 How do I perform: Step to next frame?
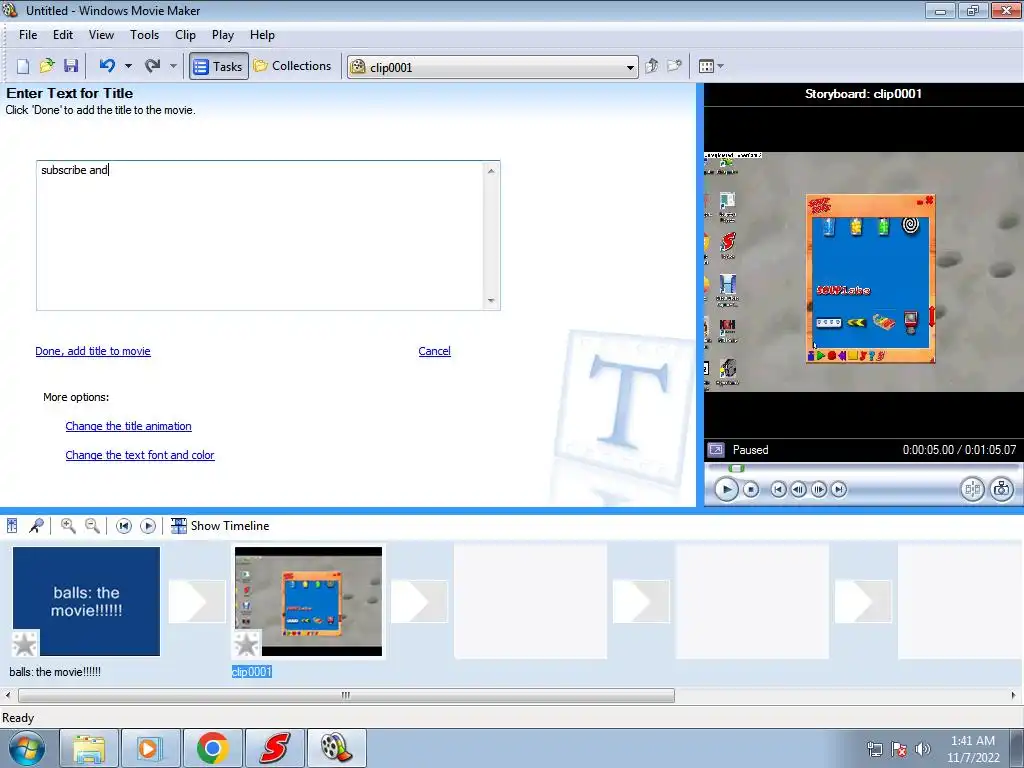click(x=818, y=489)
